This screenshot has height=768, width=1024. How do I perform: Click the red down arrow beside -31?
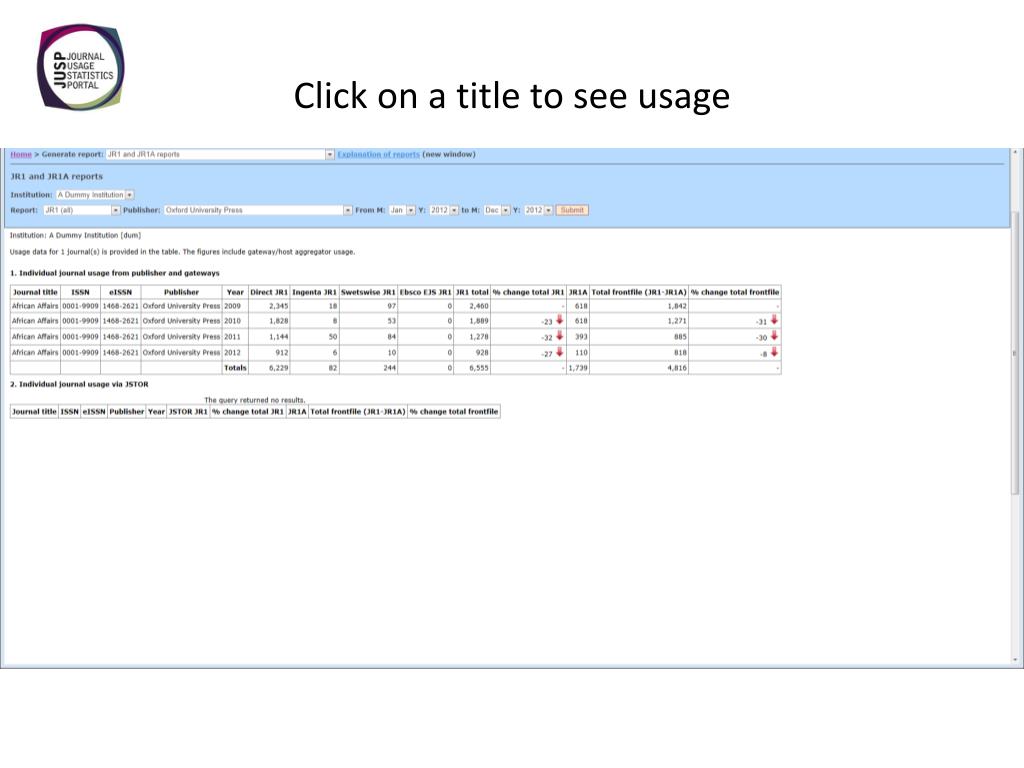(x=774, y=320)
